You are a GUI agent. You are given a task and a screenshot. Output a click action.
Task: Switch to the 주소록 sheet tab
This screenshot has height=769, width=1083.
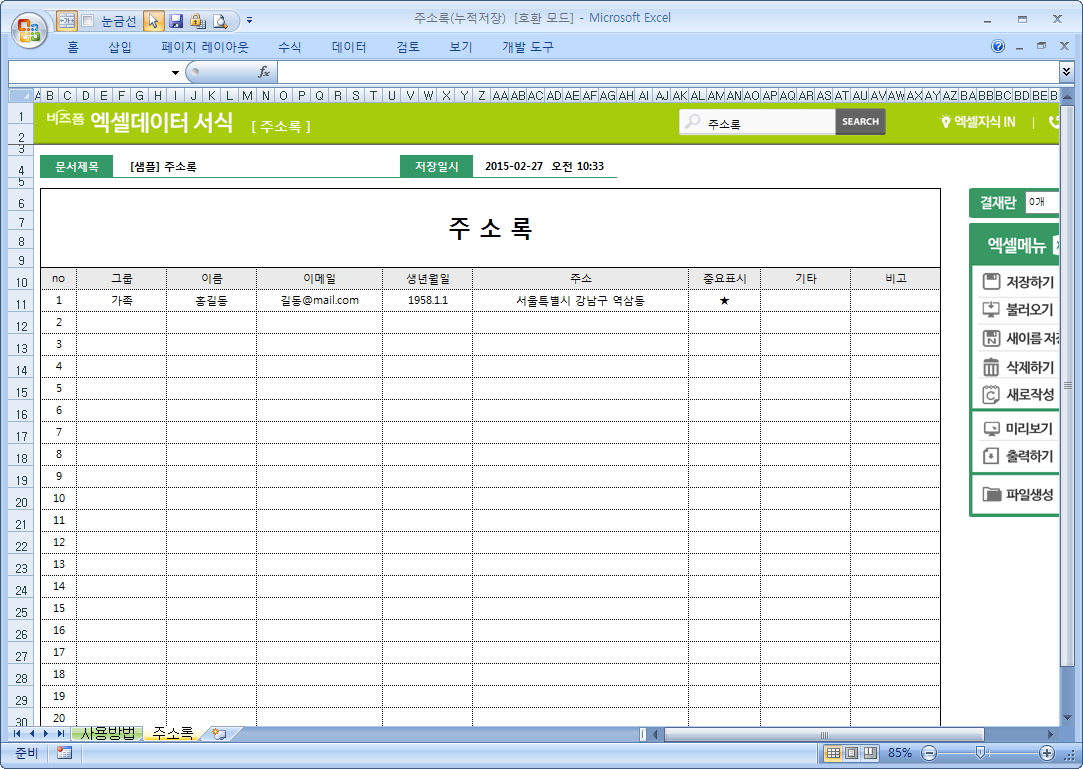(173, 734)
